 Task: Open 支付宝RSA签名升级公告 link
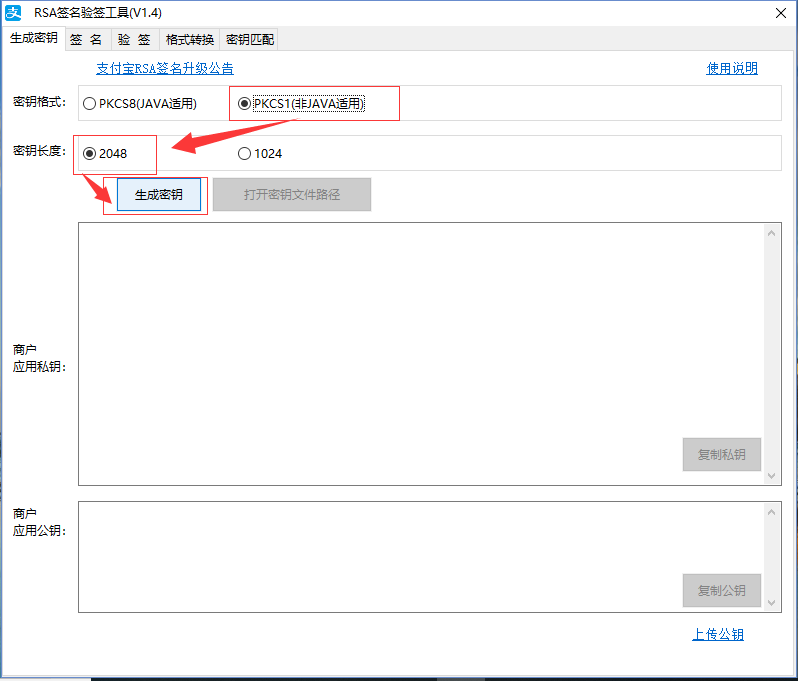click(x=165, y=68)
